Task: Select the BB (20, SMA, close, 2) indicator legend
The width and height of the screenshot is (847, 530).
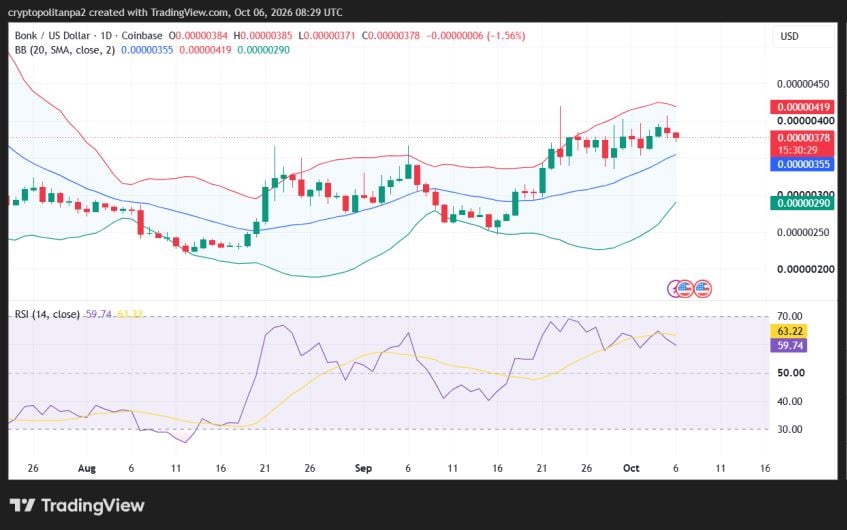Action: pyautogui.click(x=65, y=50)
